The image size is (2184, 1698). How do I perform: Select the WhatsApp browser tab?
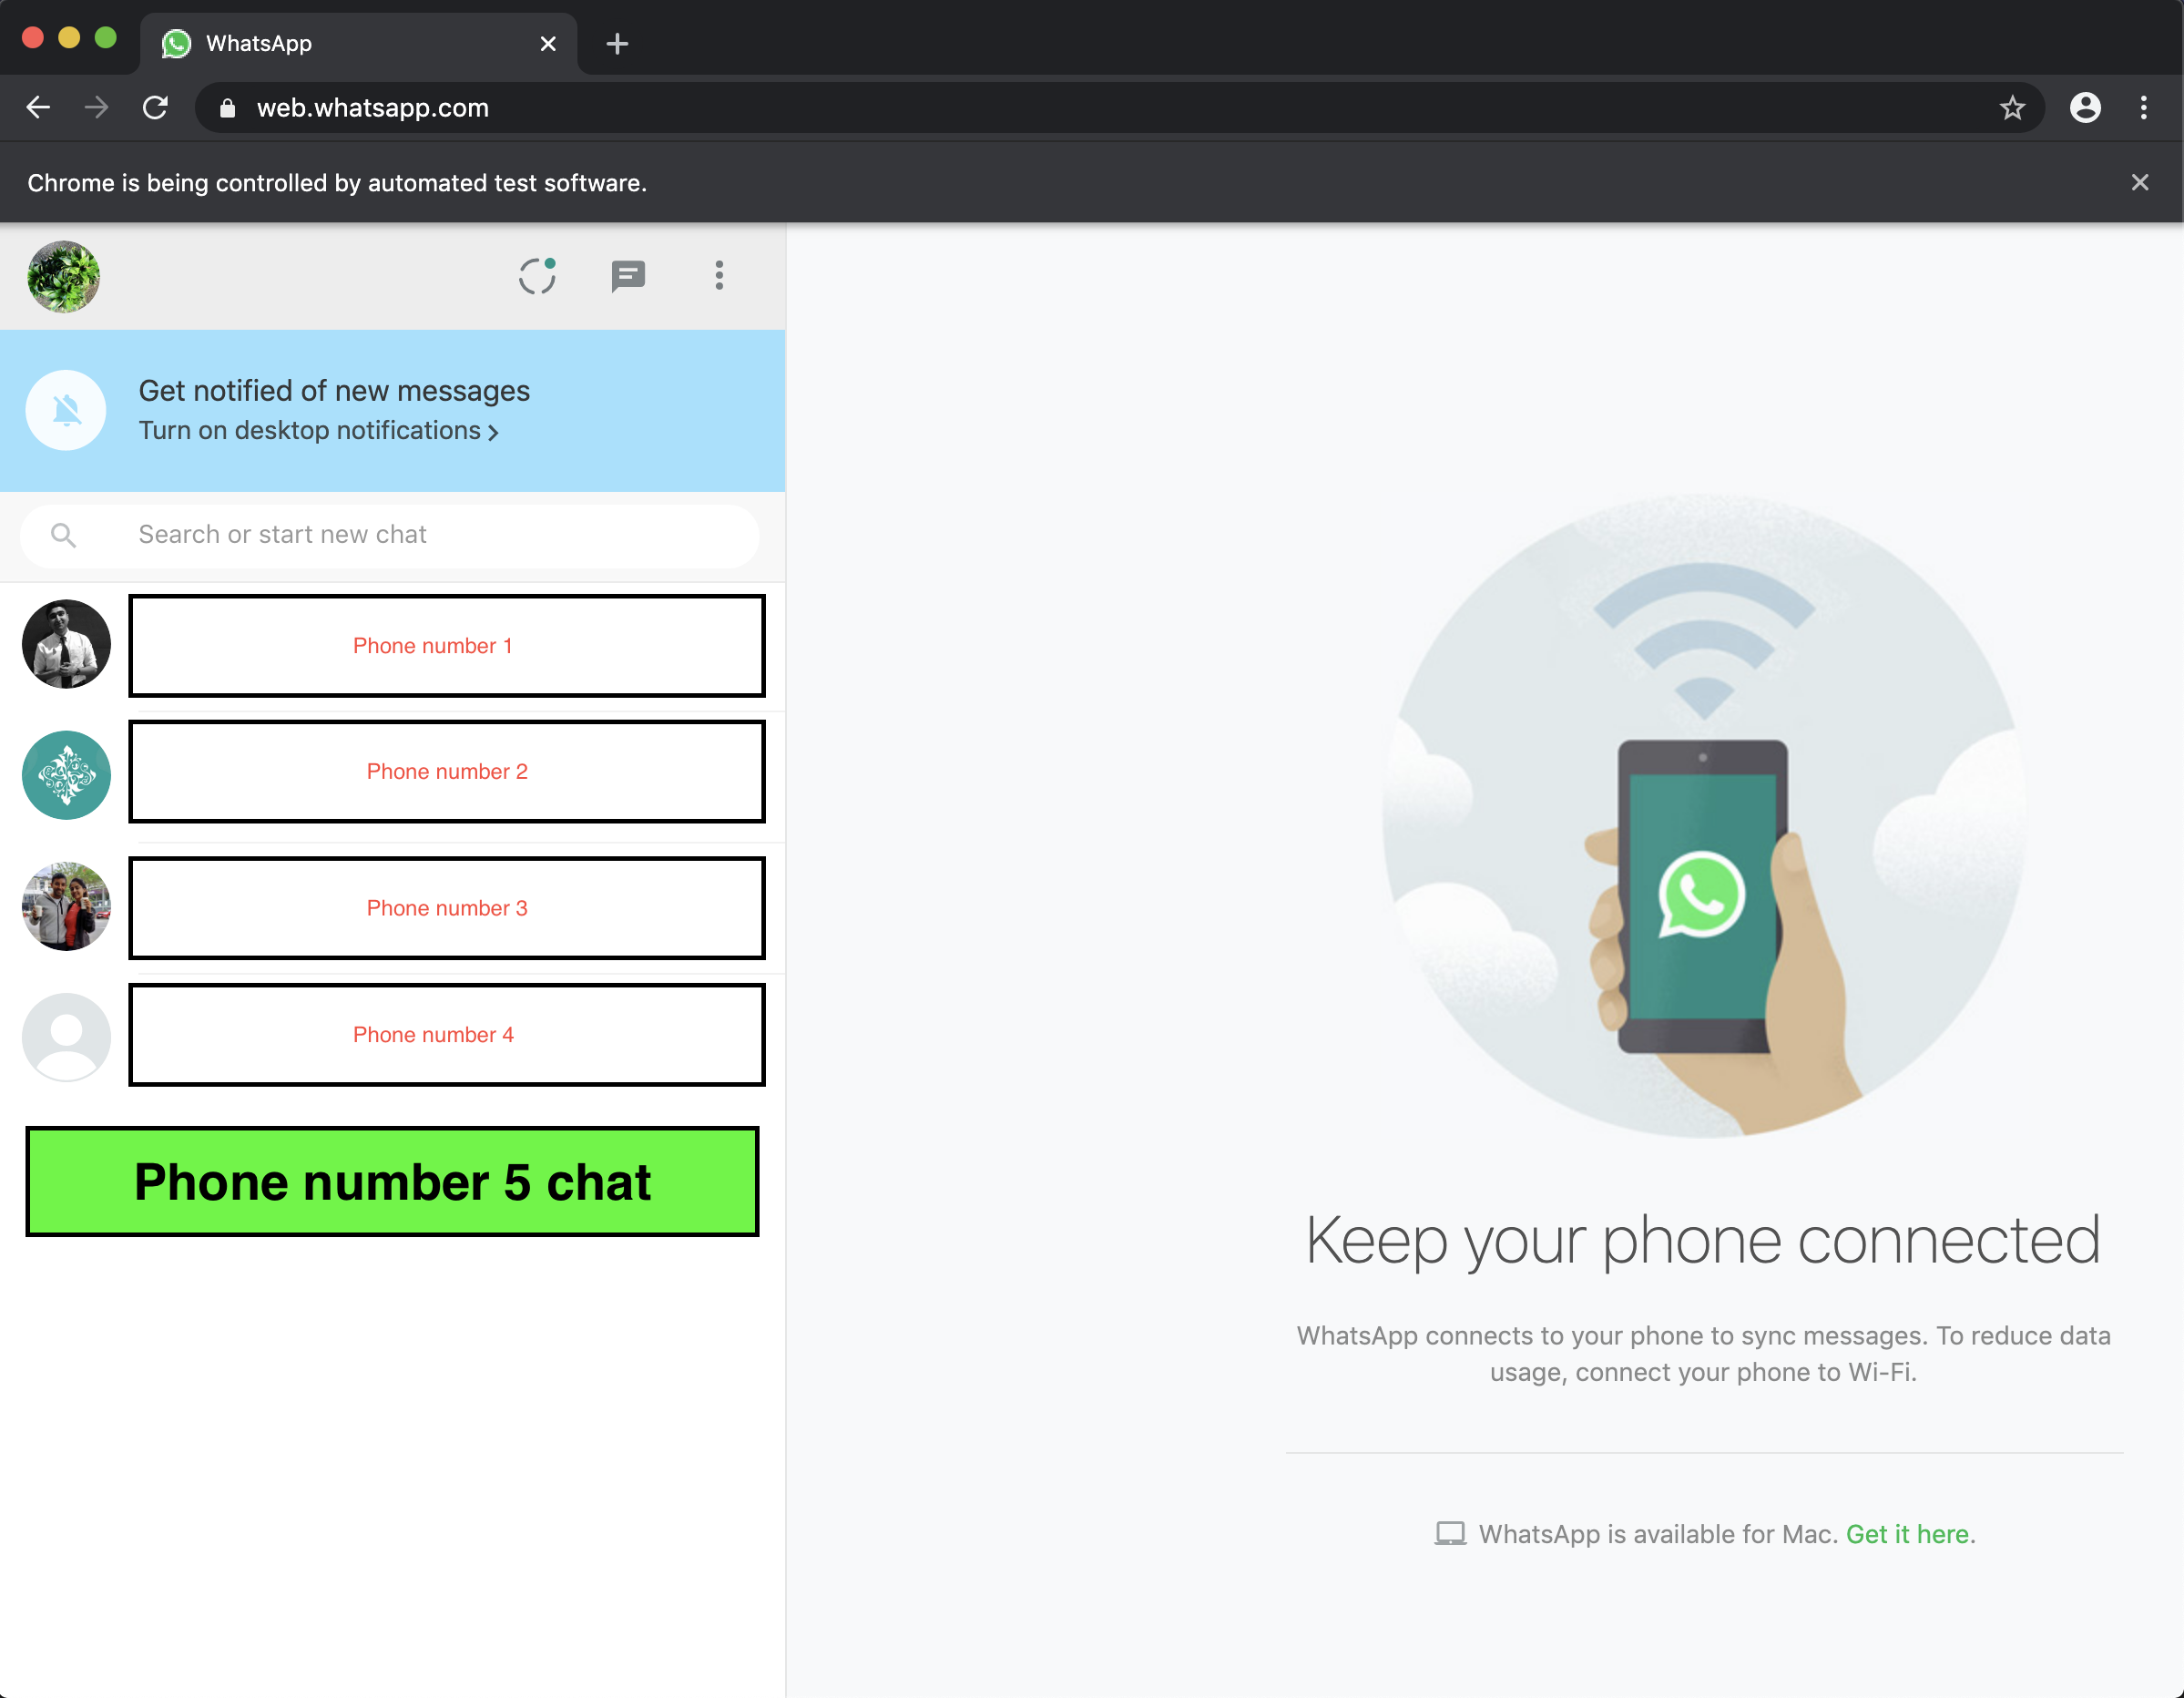358,44
